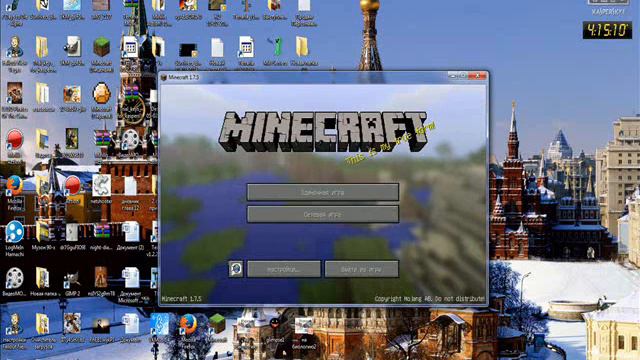This screenshot has width=640, height=360.
Task: Click 'Выйти из игры' quit button
Action: pyautogui.click(x=362, y=269)
